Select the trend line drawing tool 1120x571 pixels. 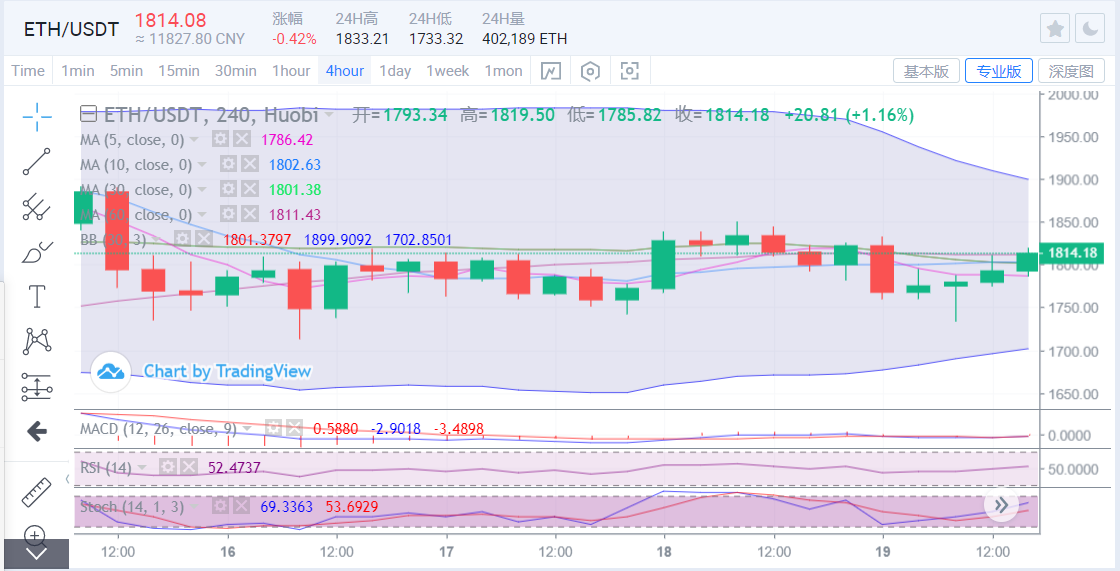pyautogui.click(x=36, y=162)
